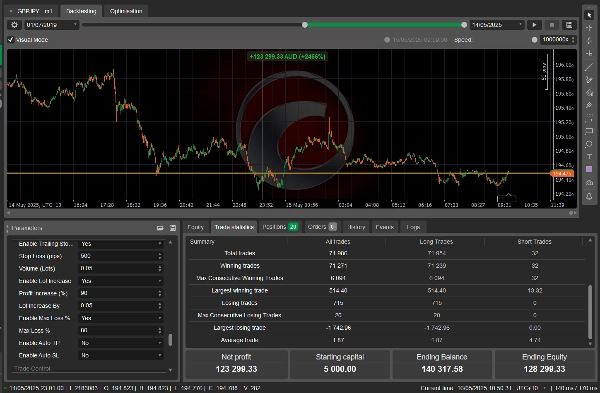Click parameters panel scroll up arrow
Viewport: 600px width, 393px height.
[170, 242]
